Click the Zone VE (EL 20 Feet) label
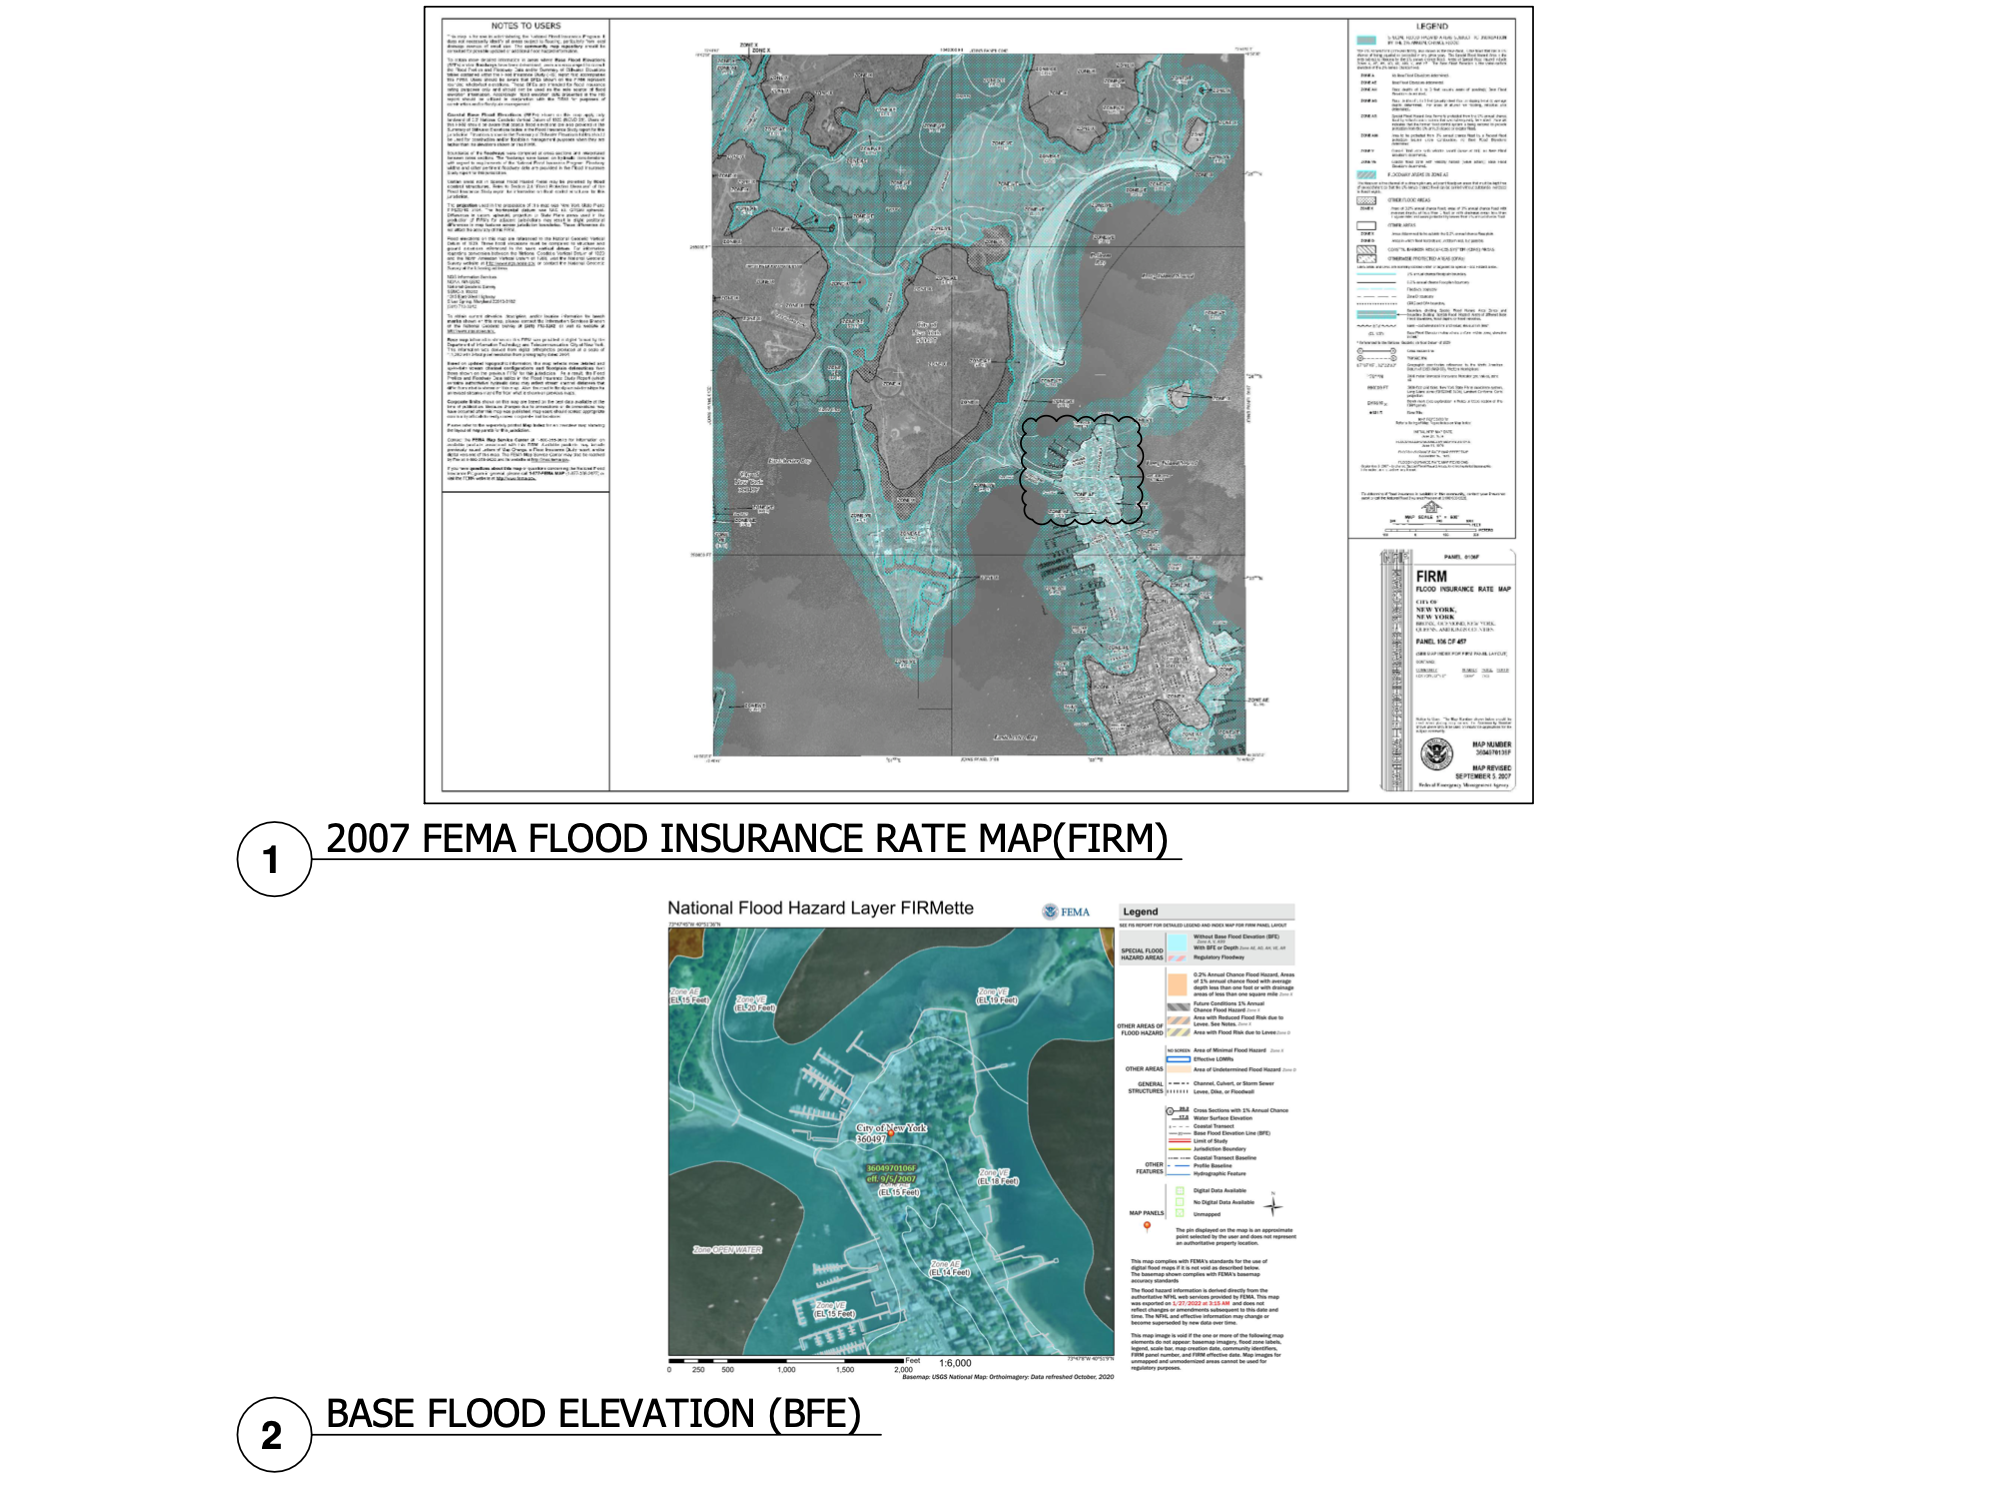 (x=754, y=1003)
